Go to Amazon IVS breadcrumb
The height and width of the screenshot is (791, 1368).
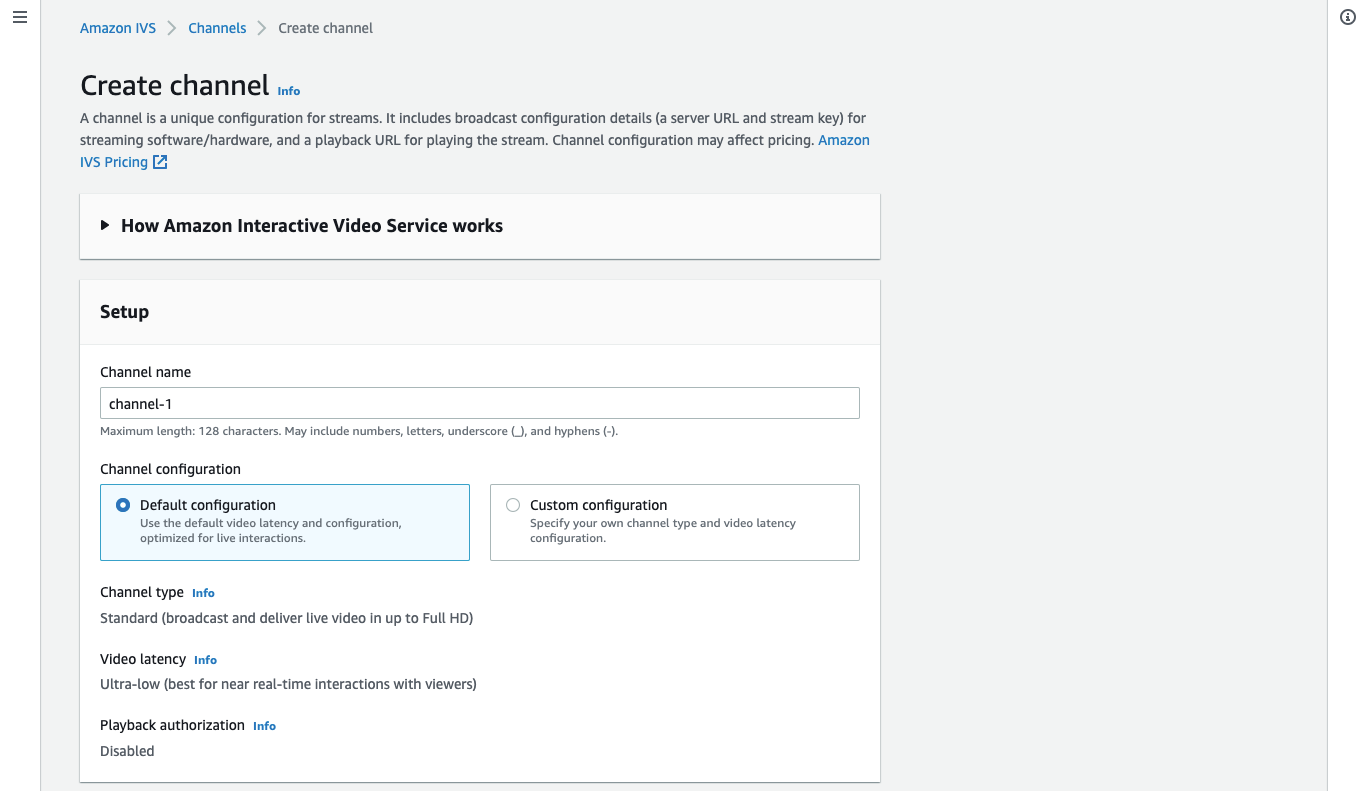coord(118,28)
